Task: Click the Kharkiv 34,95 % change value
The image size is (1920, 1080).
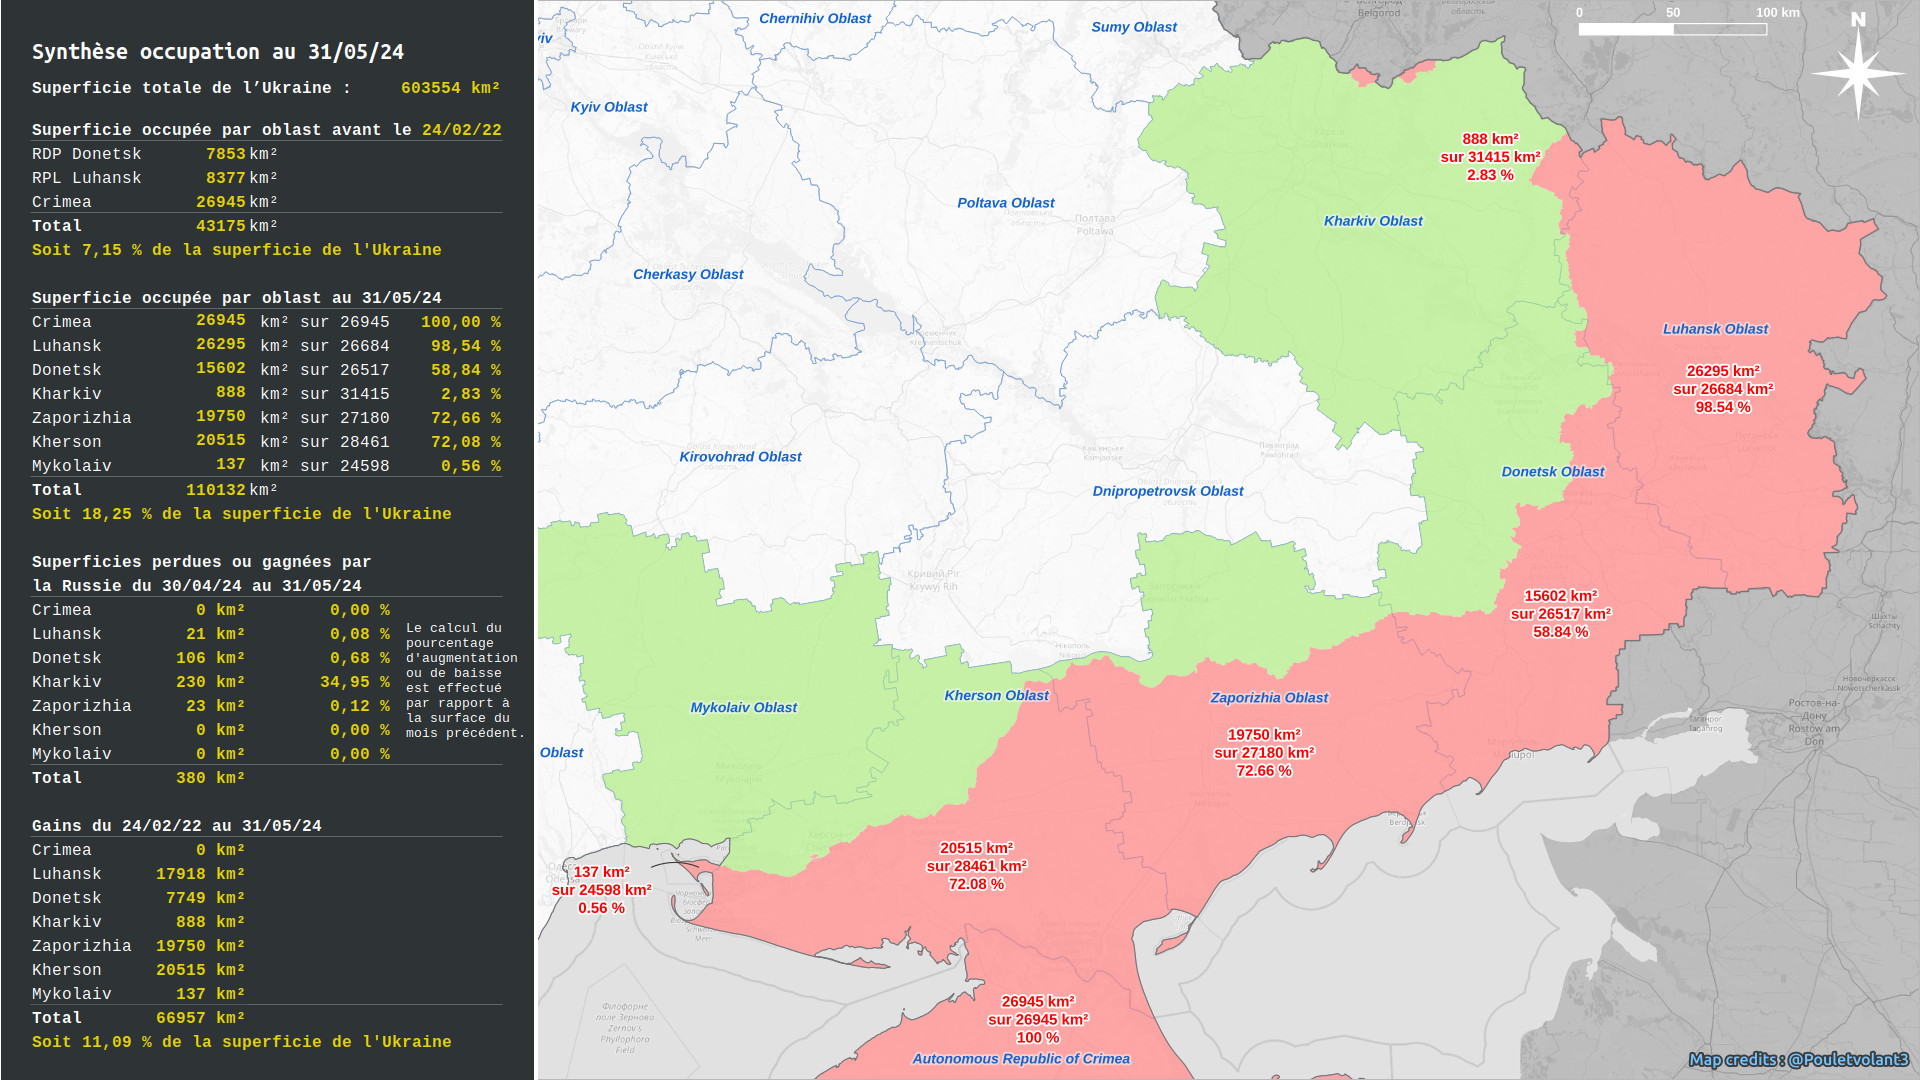Action: (354, 682)
